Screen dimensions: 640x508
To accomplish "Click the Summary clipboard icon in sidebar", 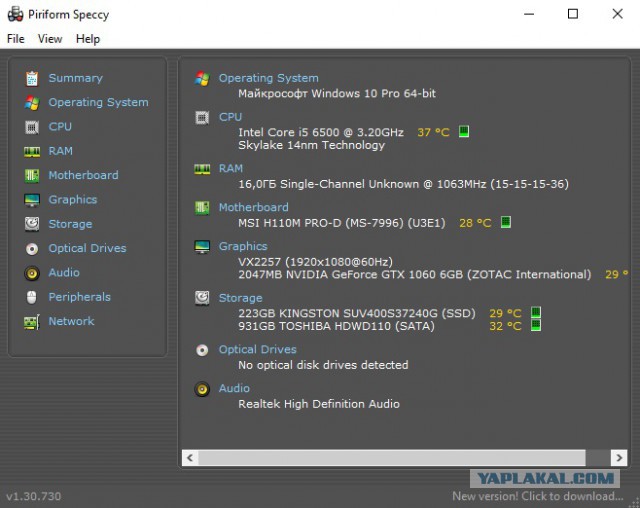I will tap(32, 78).
